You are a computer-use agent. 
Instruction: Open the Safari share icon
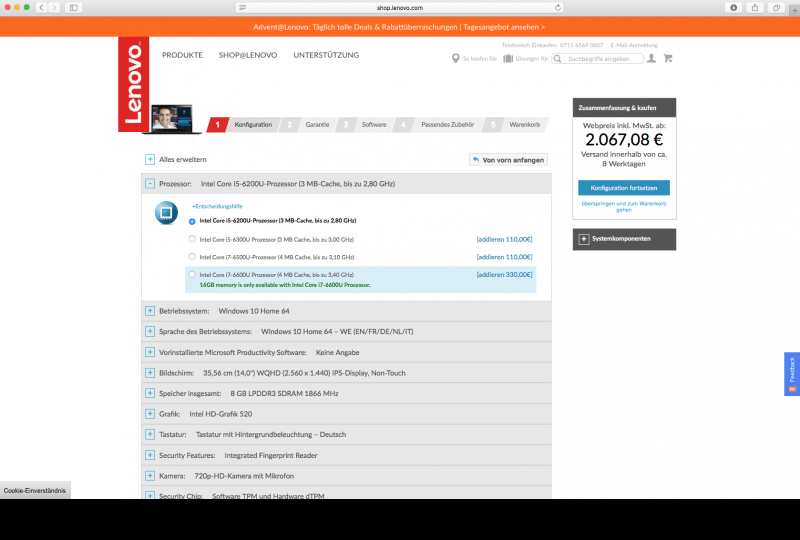coord(755,8)
